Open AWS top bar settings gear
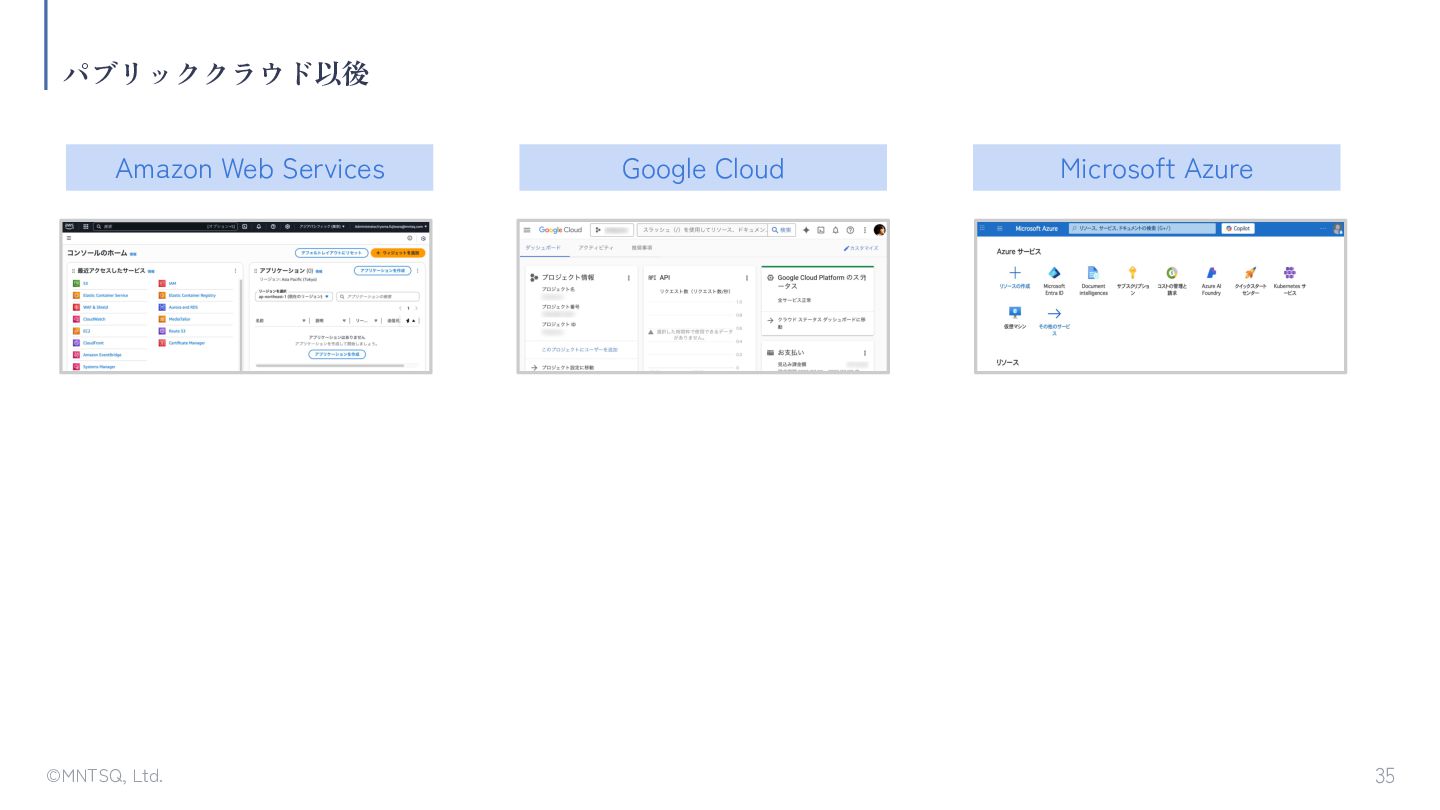 coord(287,227)
